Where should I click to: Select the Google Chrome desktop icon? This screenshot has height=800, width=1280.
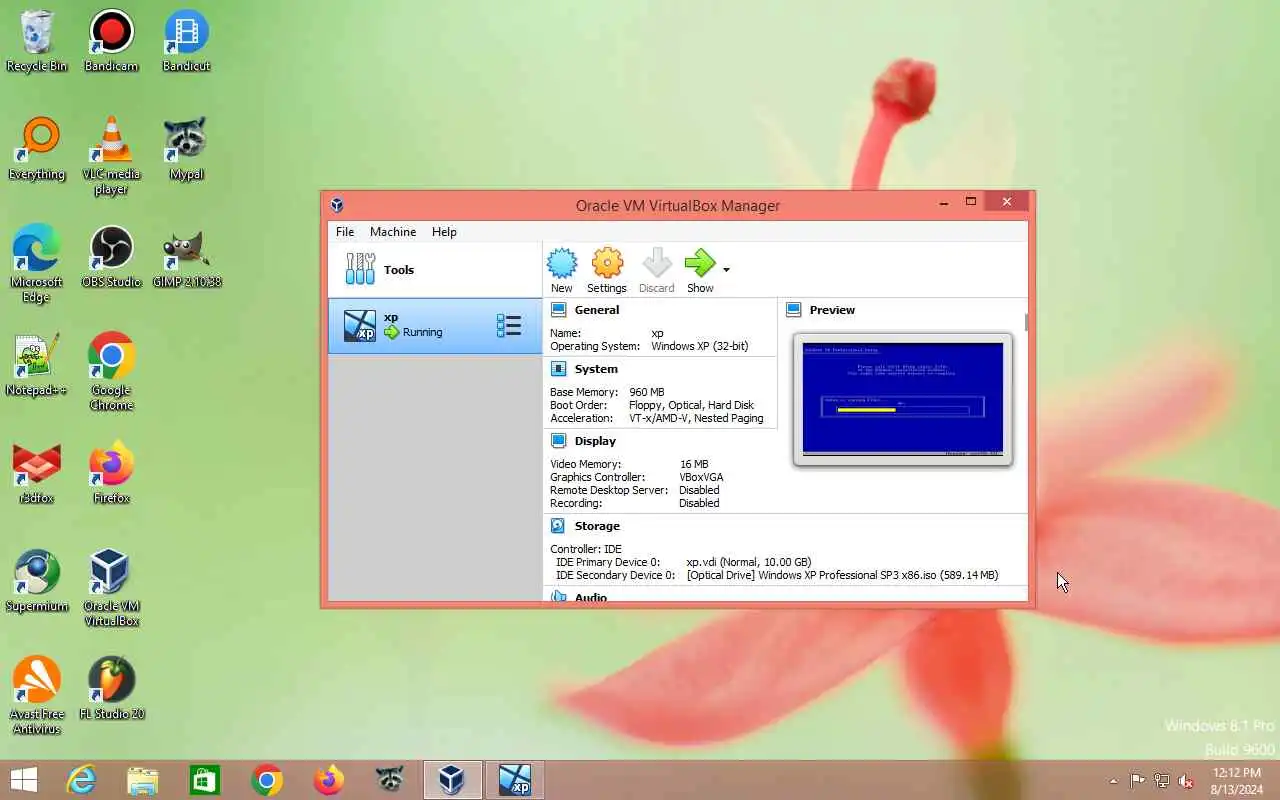[111, 371]
